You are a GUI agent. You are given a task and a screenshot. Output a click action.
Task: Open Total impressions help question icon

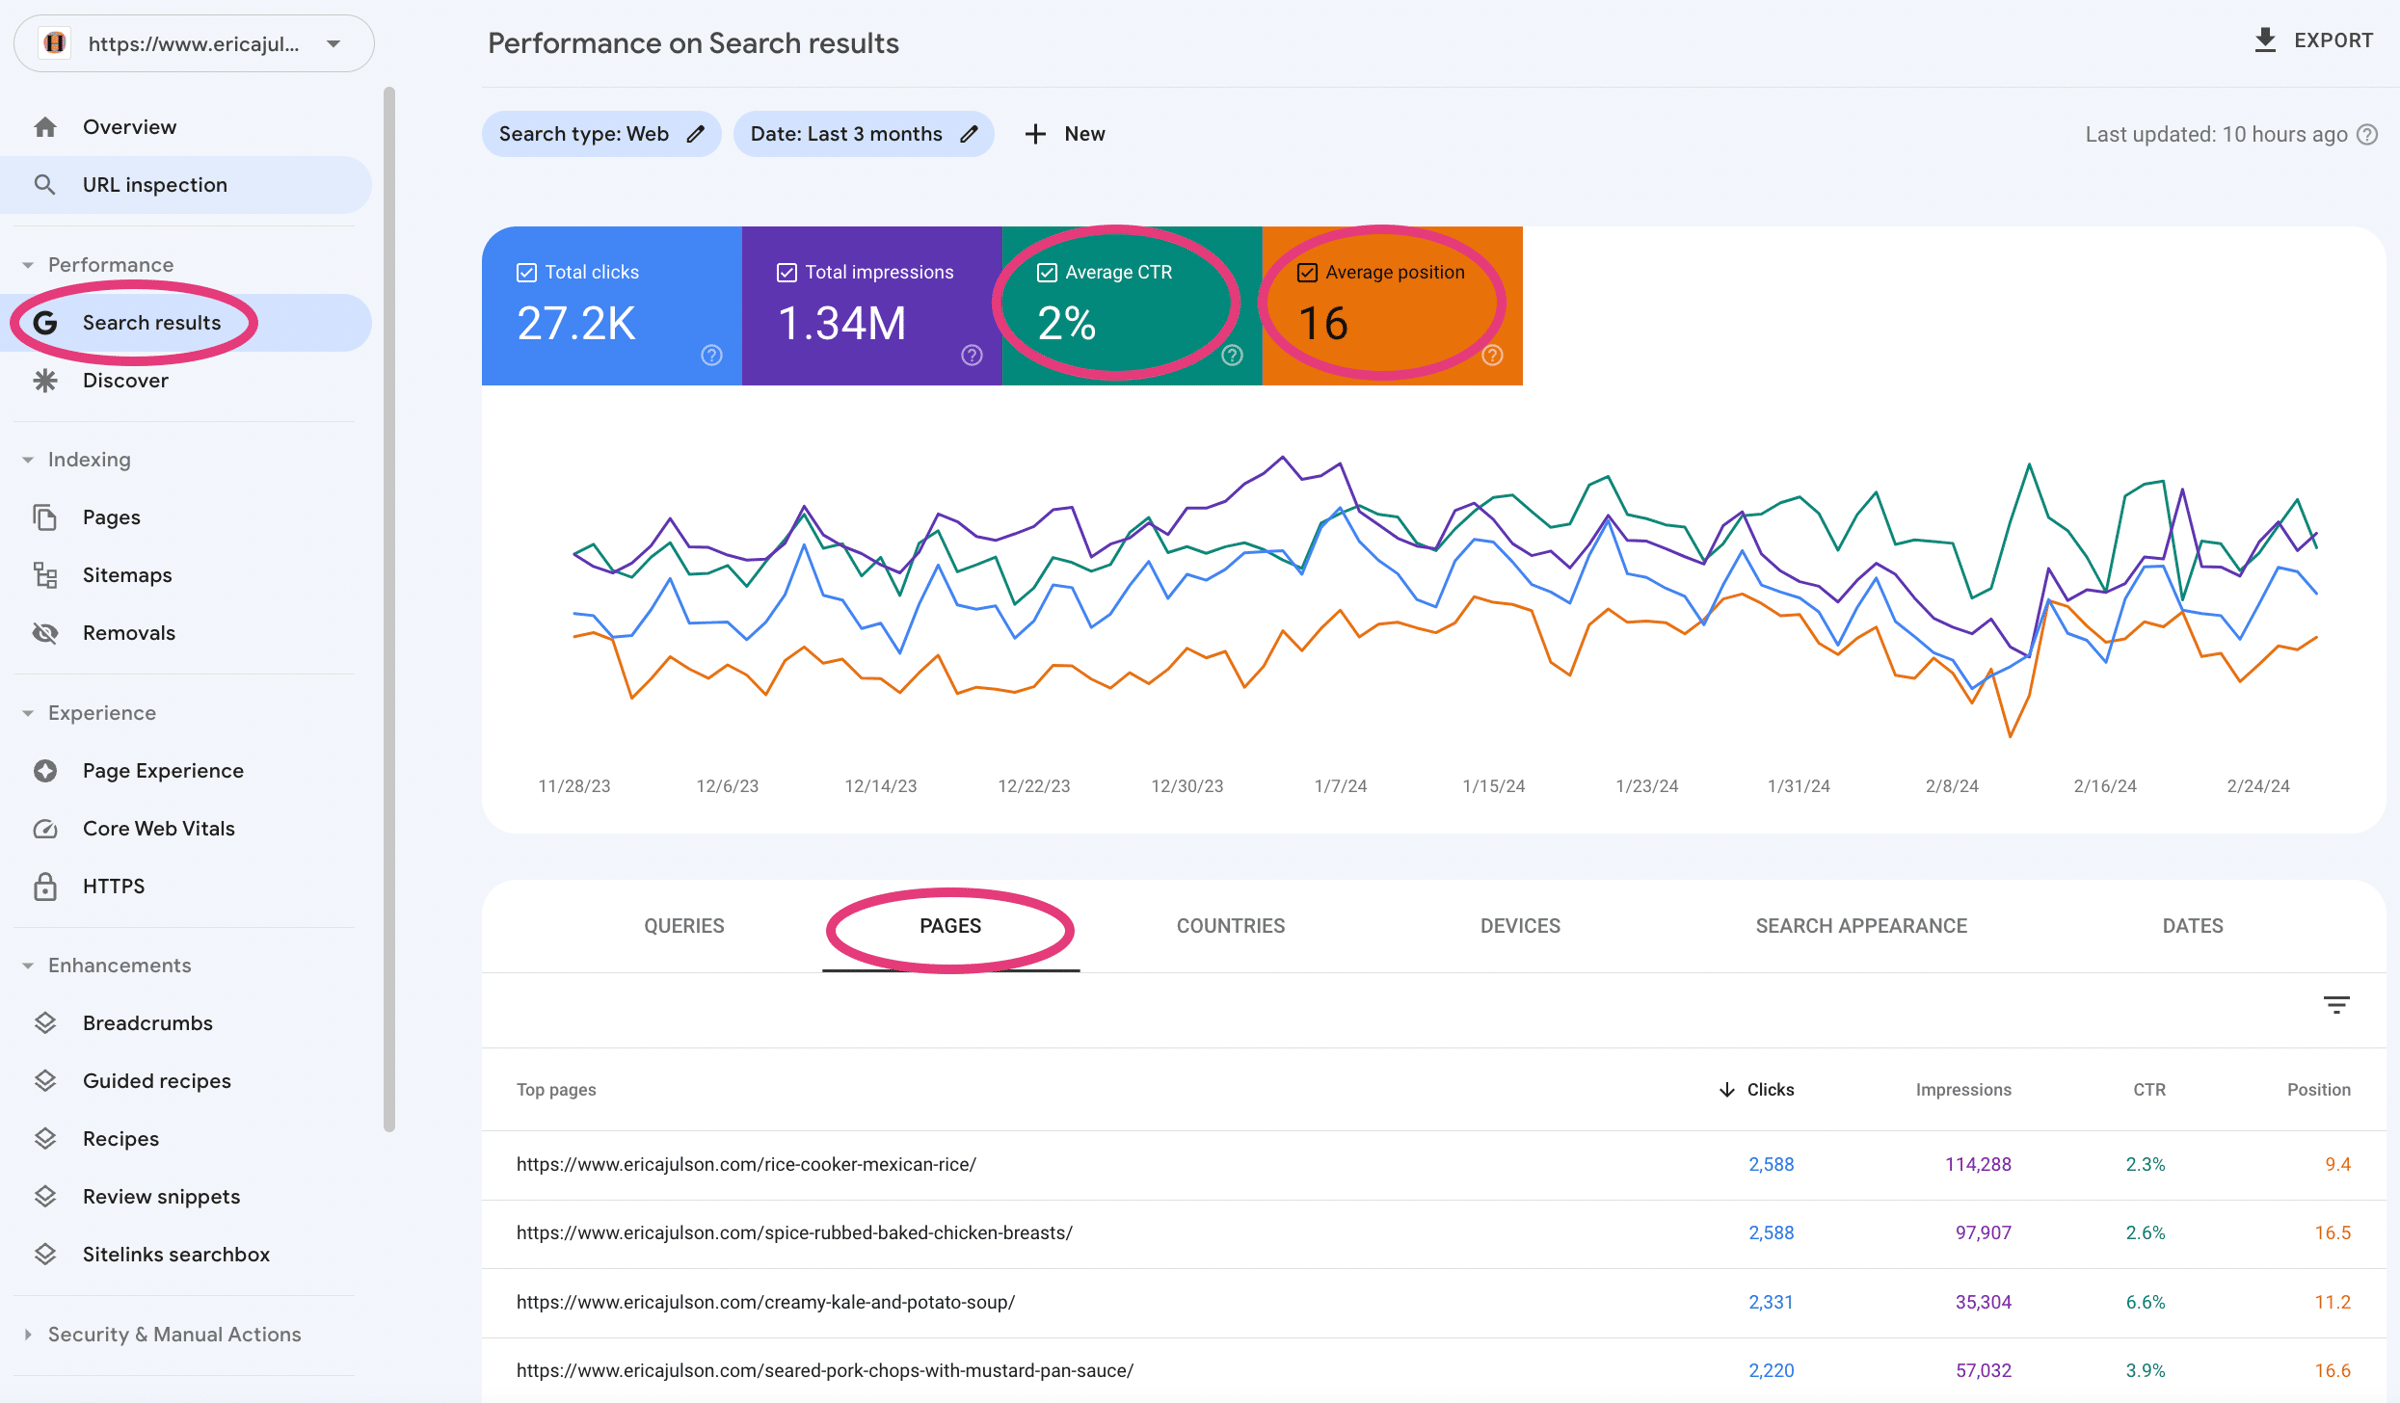(x=972, y=355)
